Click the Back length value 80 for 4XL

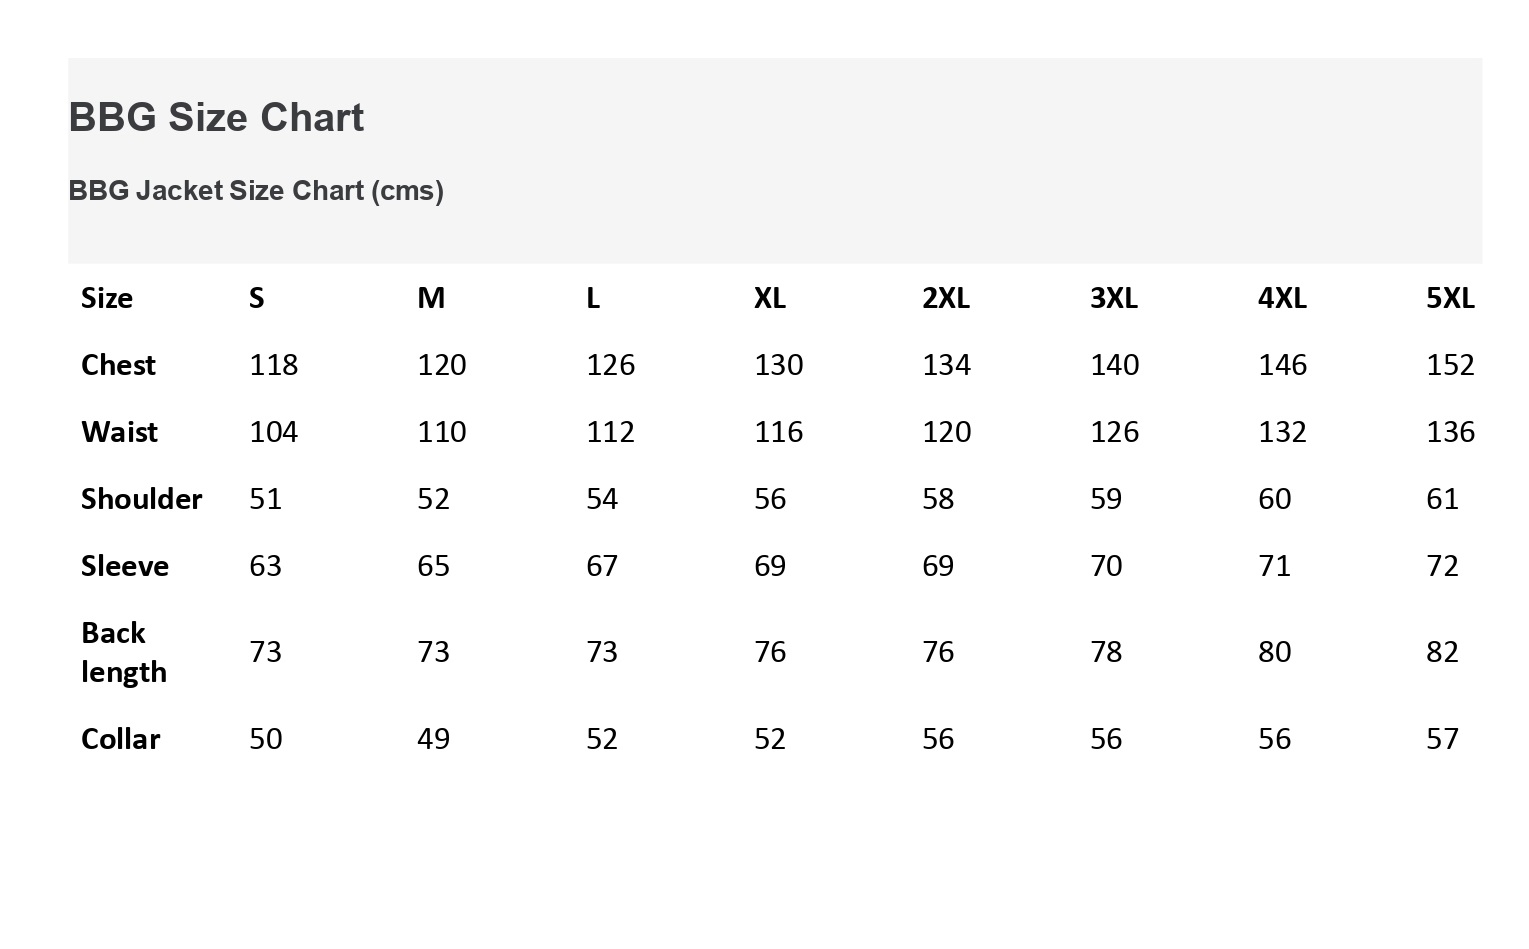click(x=1275, y=652)
